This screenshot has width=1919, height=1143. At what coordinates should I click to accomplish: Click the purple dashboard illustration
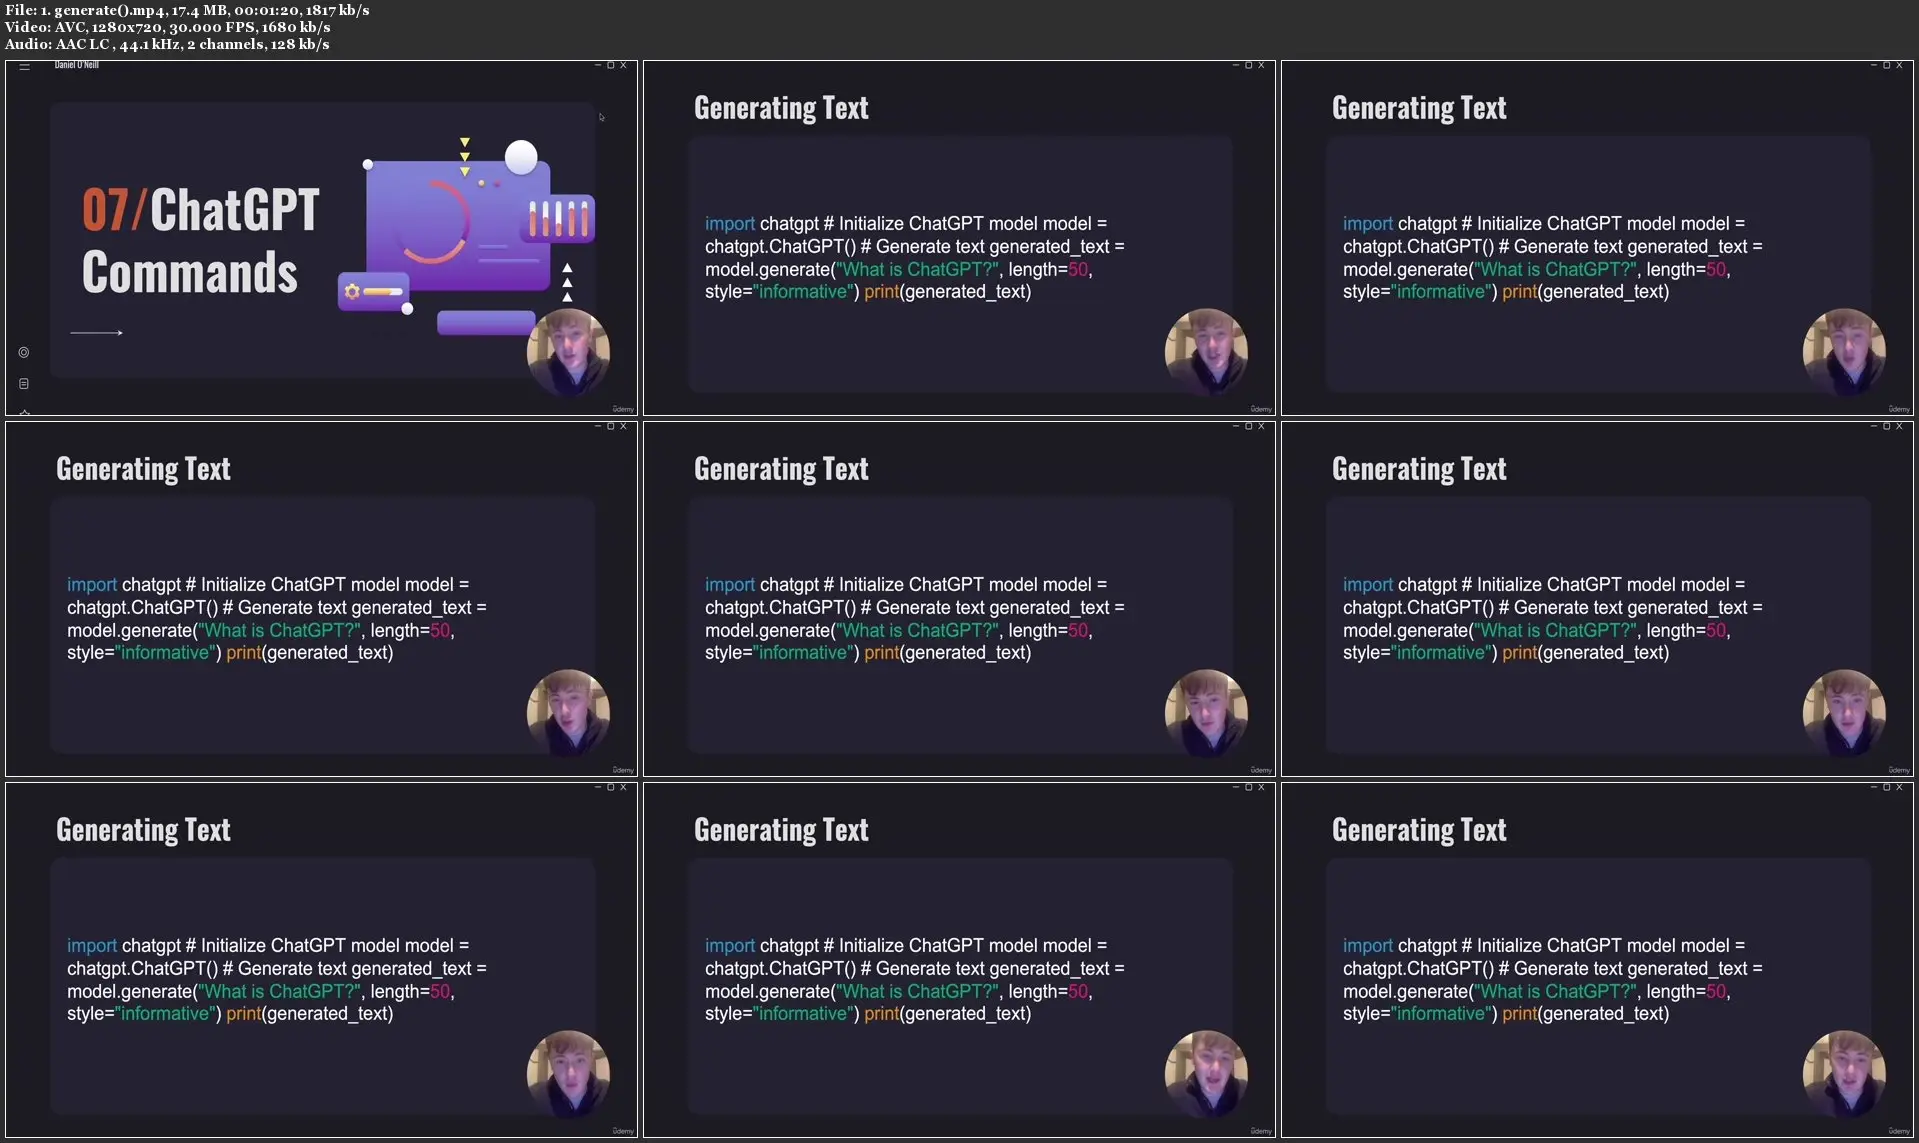pos(468,236)
